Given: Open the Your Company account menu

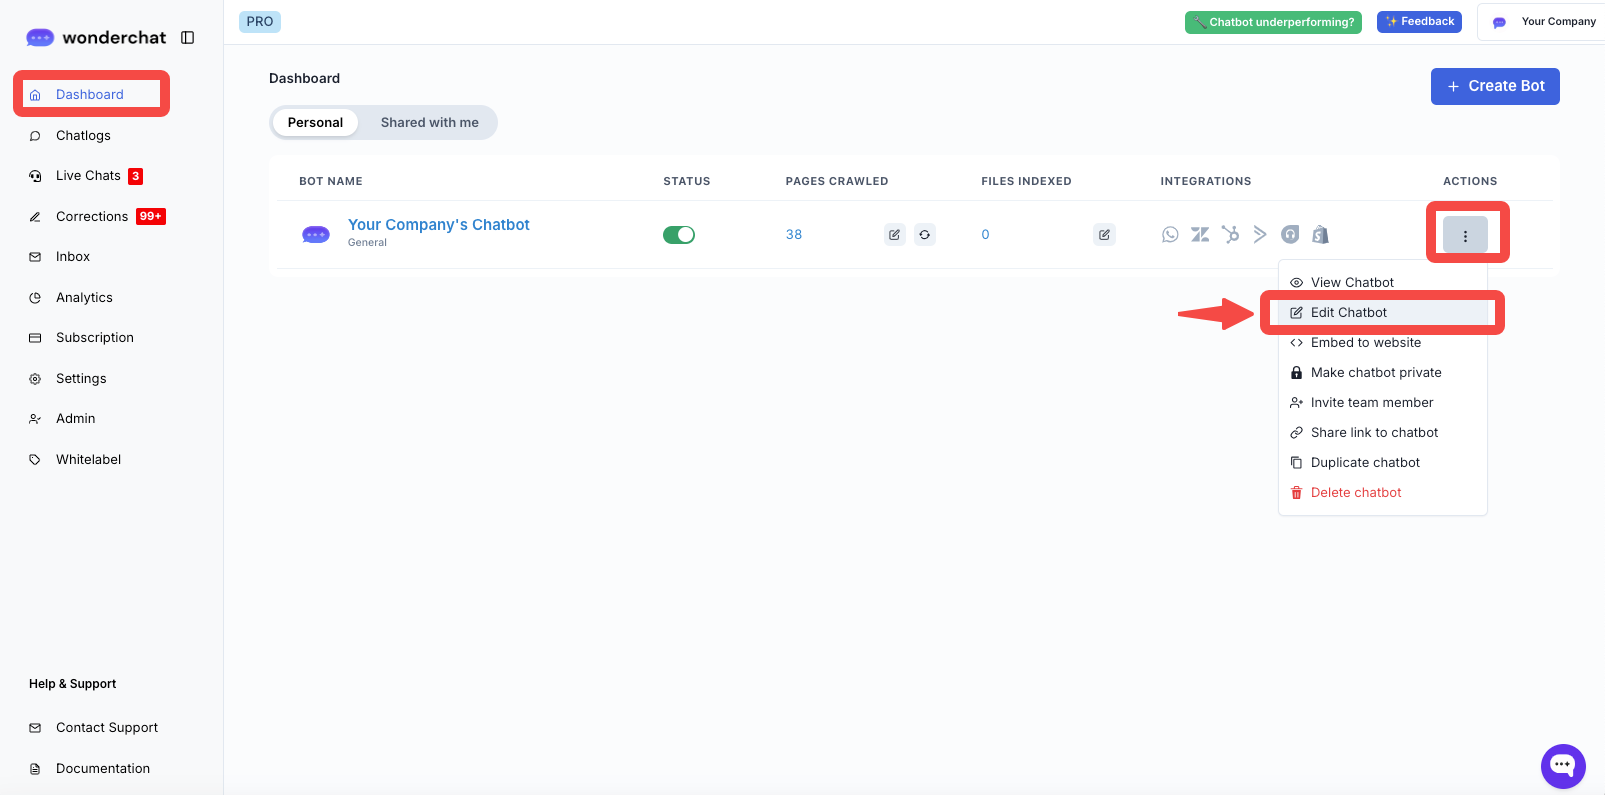Looking at the screenshot, I should 1545,22.
